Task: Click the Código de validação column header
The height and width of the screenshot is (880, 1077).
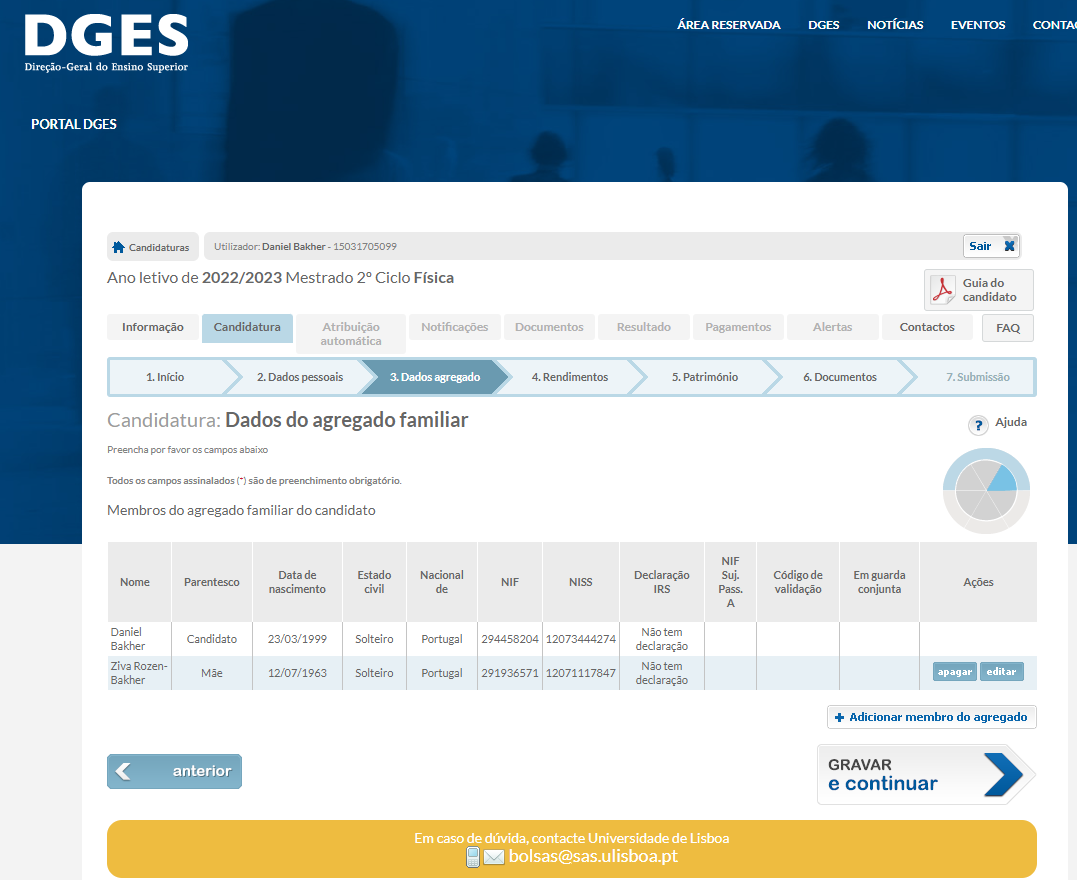Action: tap(797, 582)
